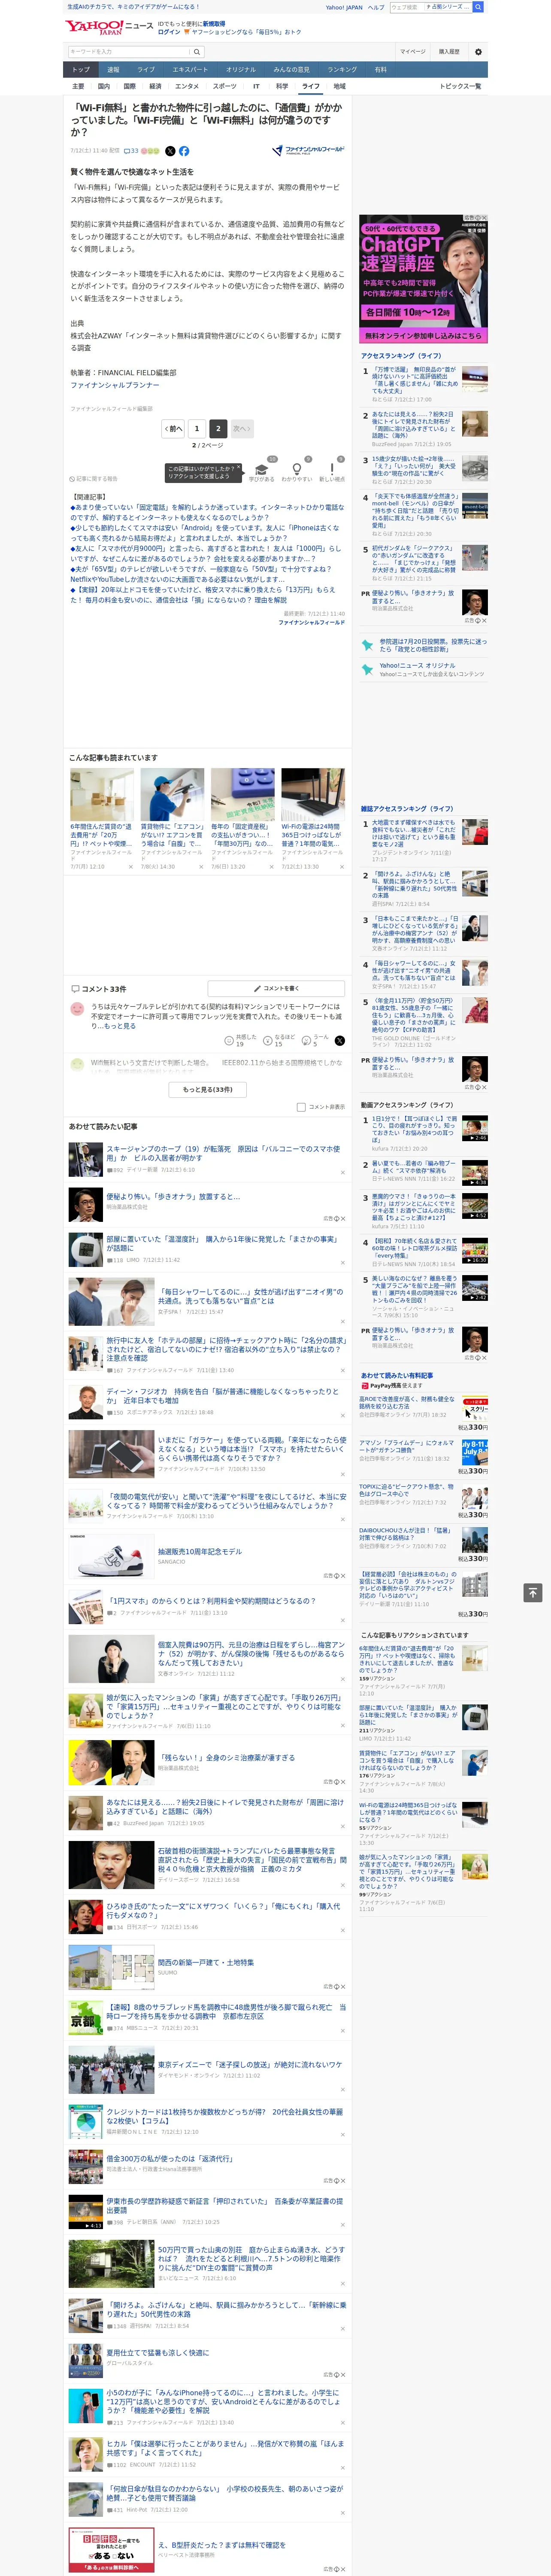551x2576 pixels.
Task: Open access ranking item 5 初代ガンダム
Action: click(415, 560)
